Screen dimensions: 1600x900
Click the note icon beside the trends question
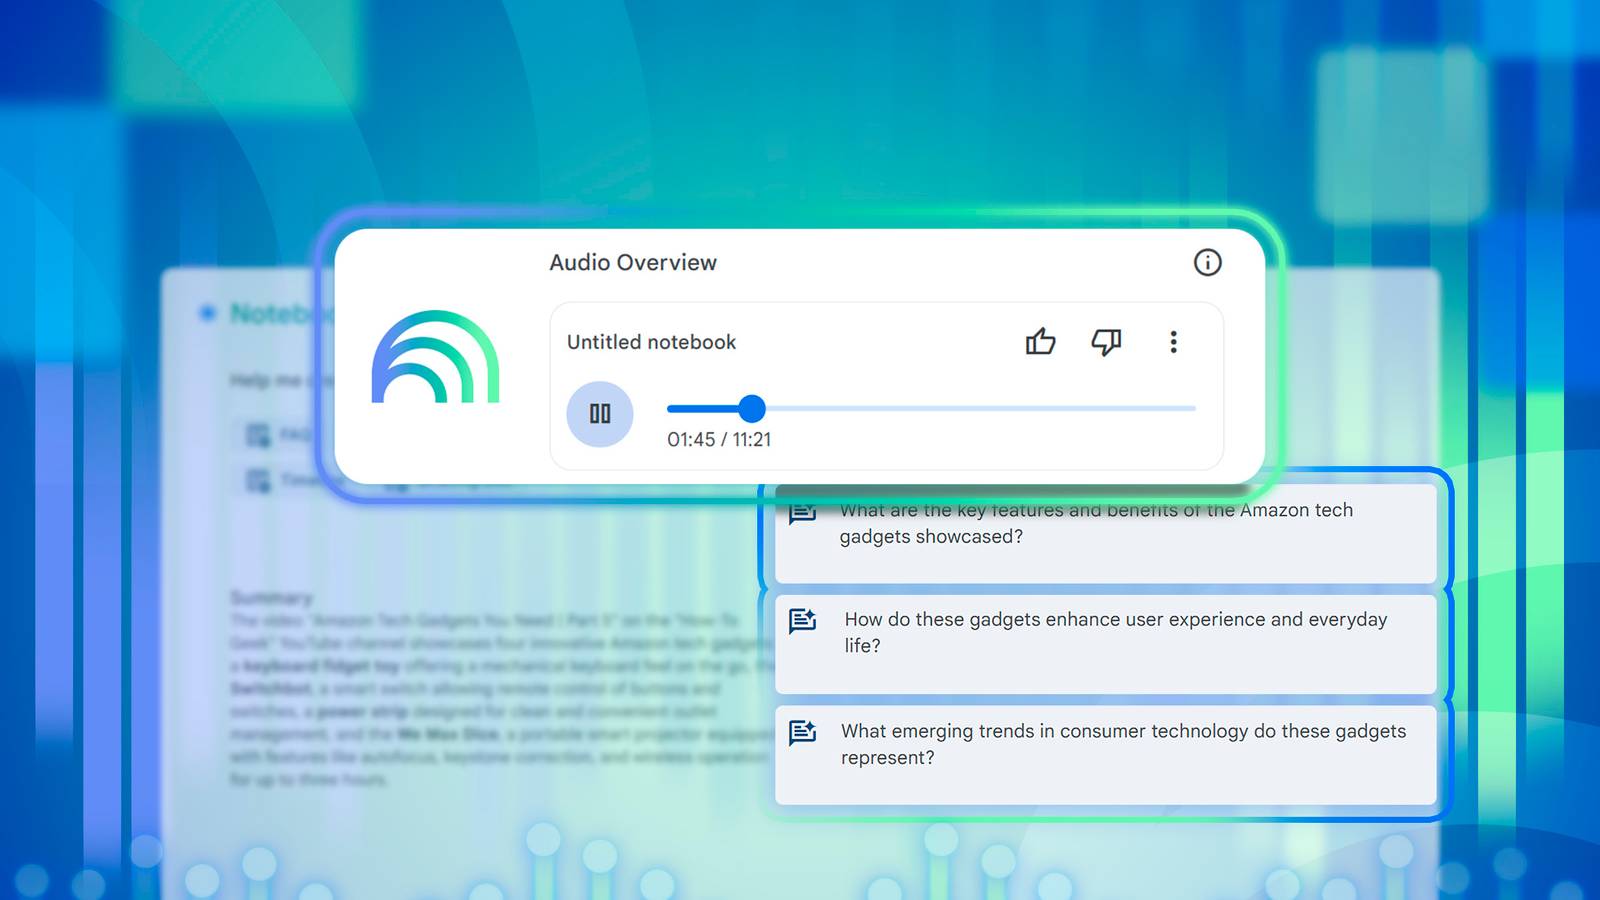point(803,733)
